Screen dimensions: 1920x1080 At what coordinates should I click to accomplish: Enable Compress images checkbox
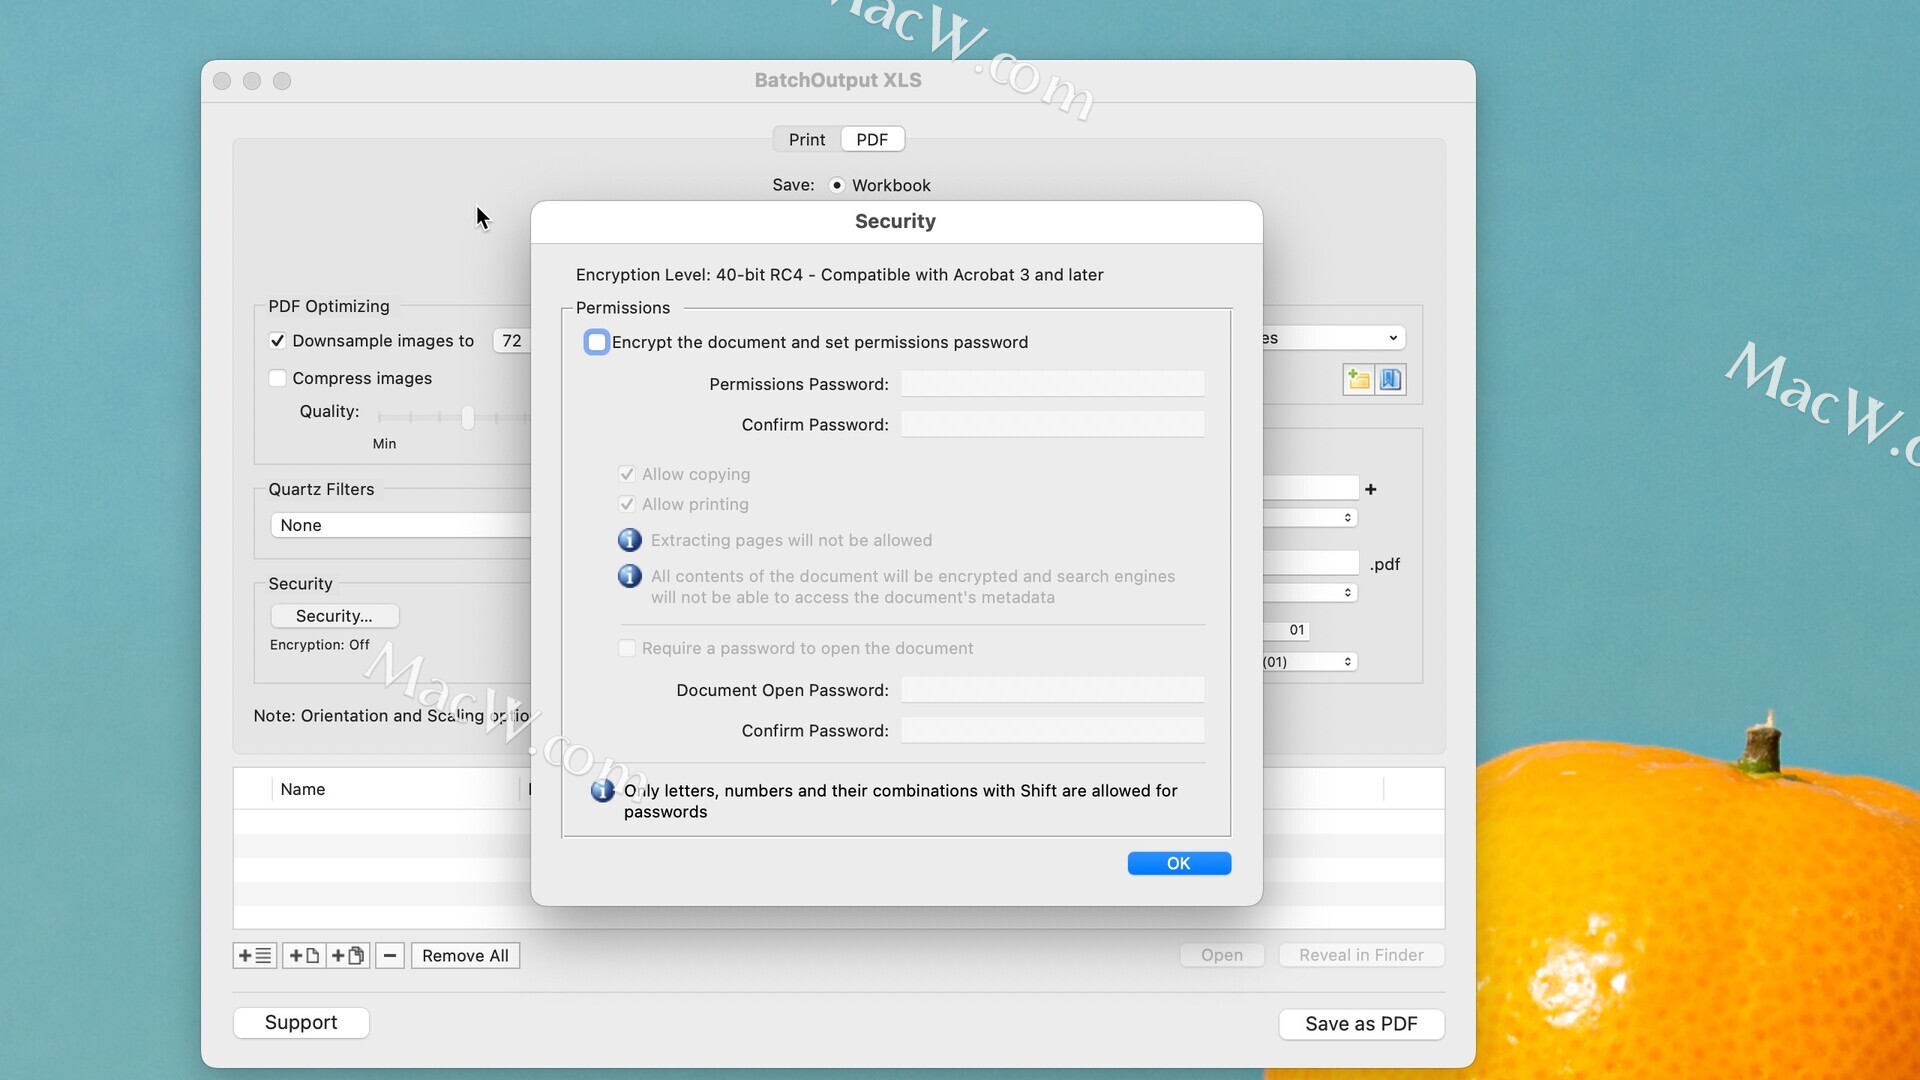(278, 378)
